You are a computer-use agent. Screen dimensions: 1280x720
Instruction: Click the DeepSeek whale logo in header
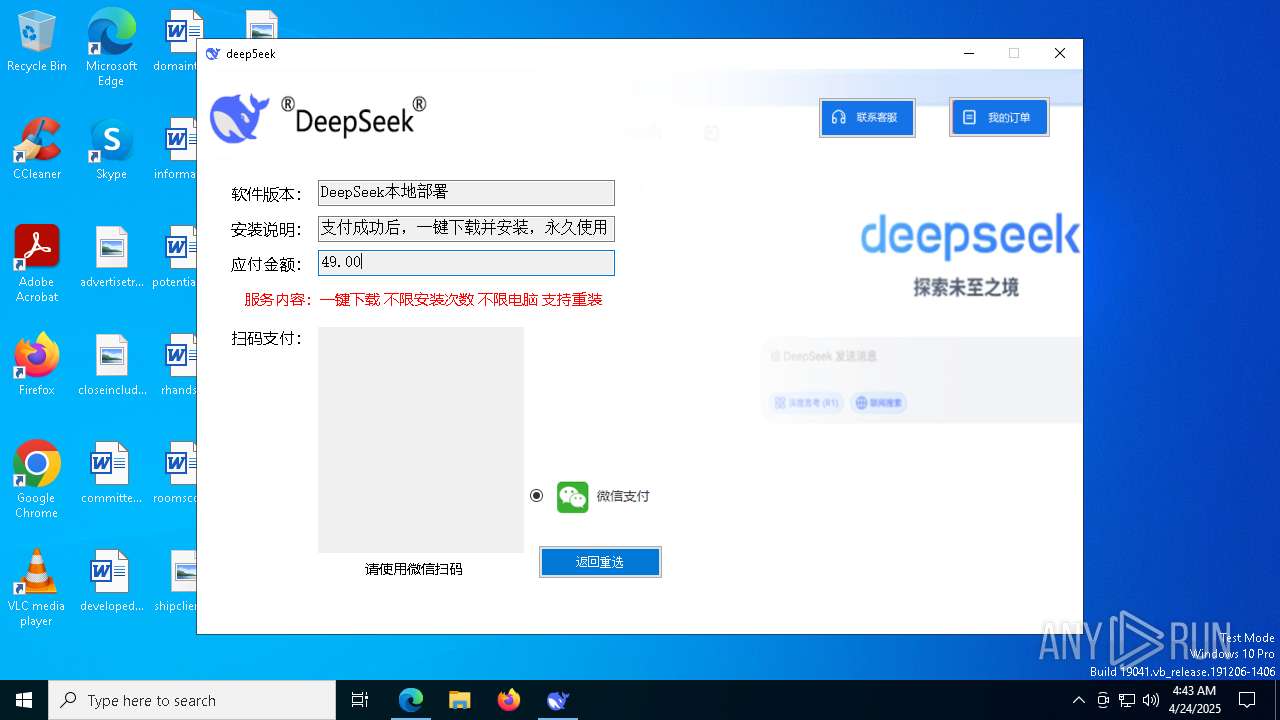pos(240,118)
